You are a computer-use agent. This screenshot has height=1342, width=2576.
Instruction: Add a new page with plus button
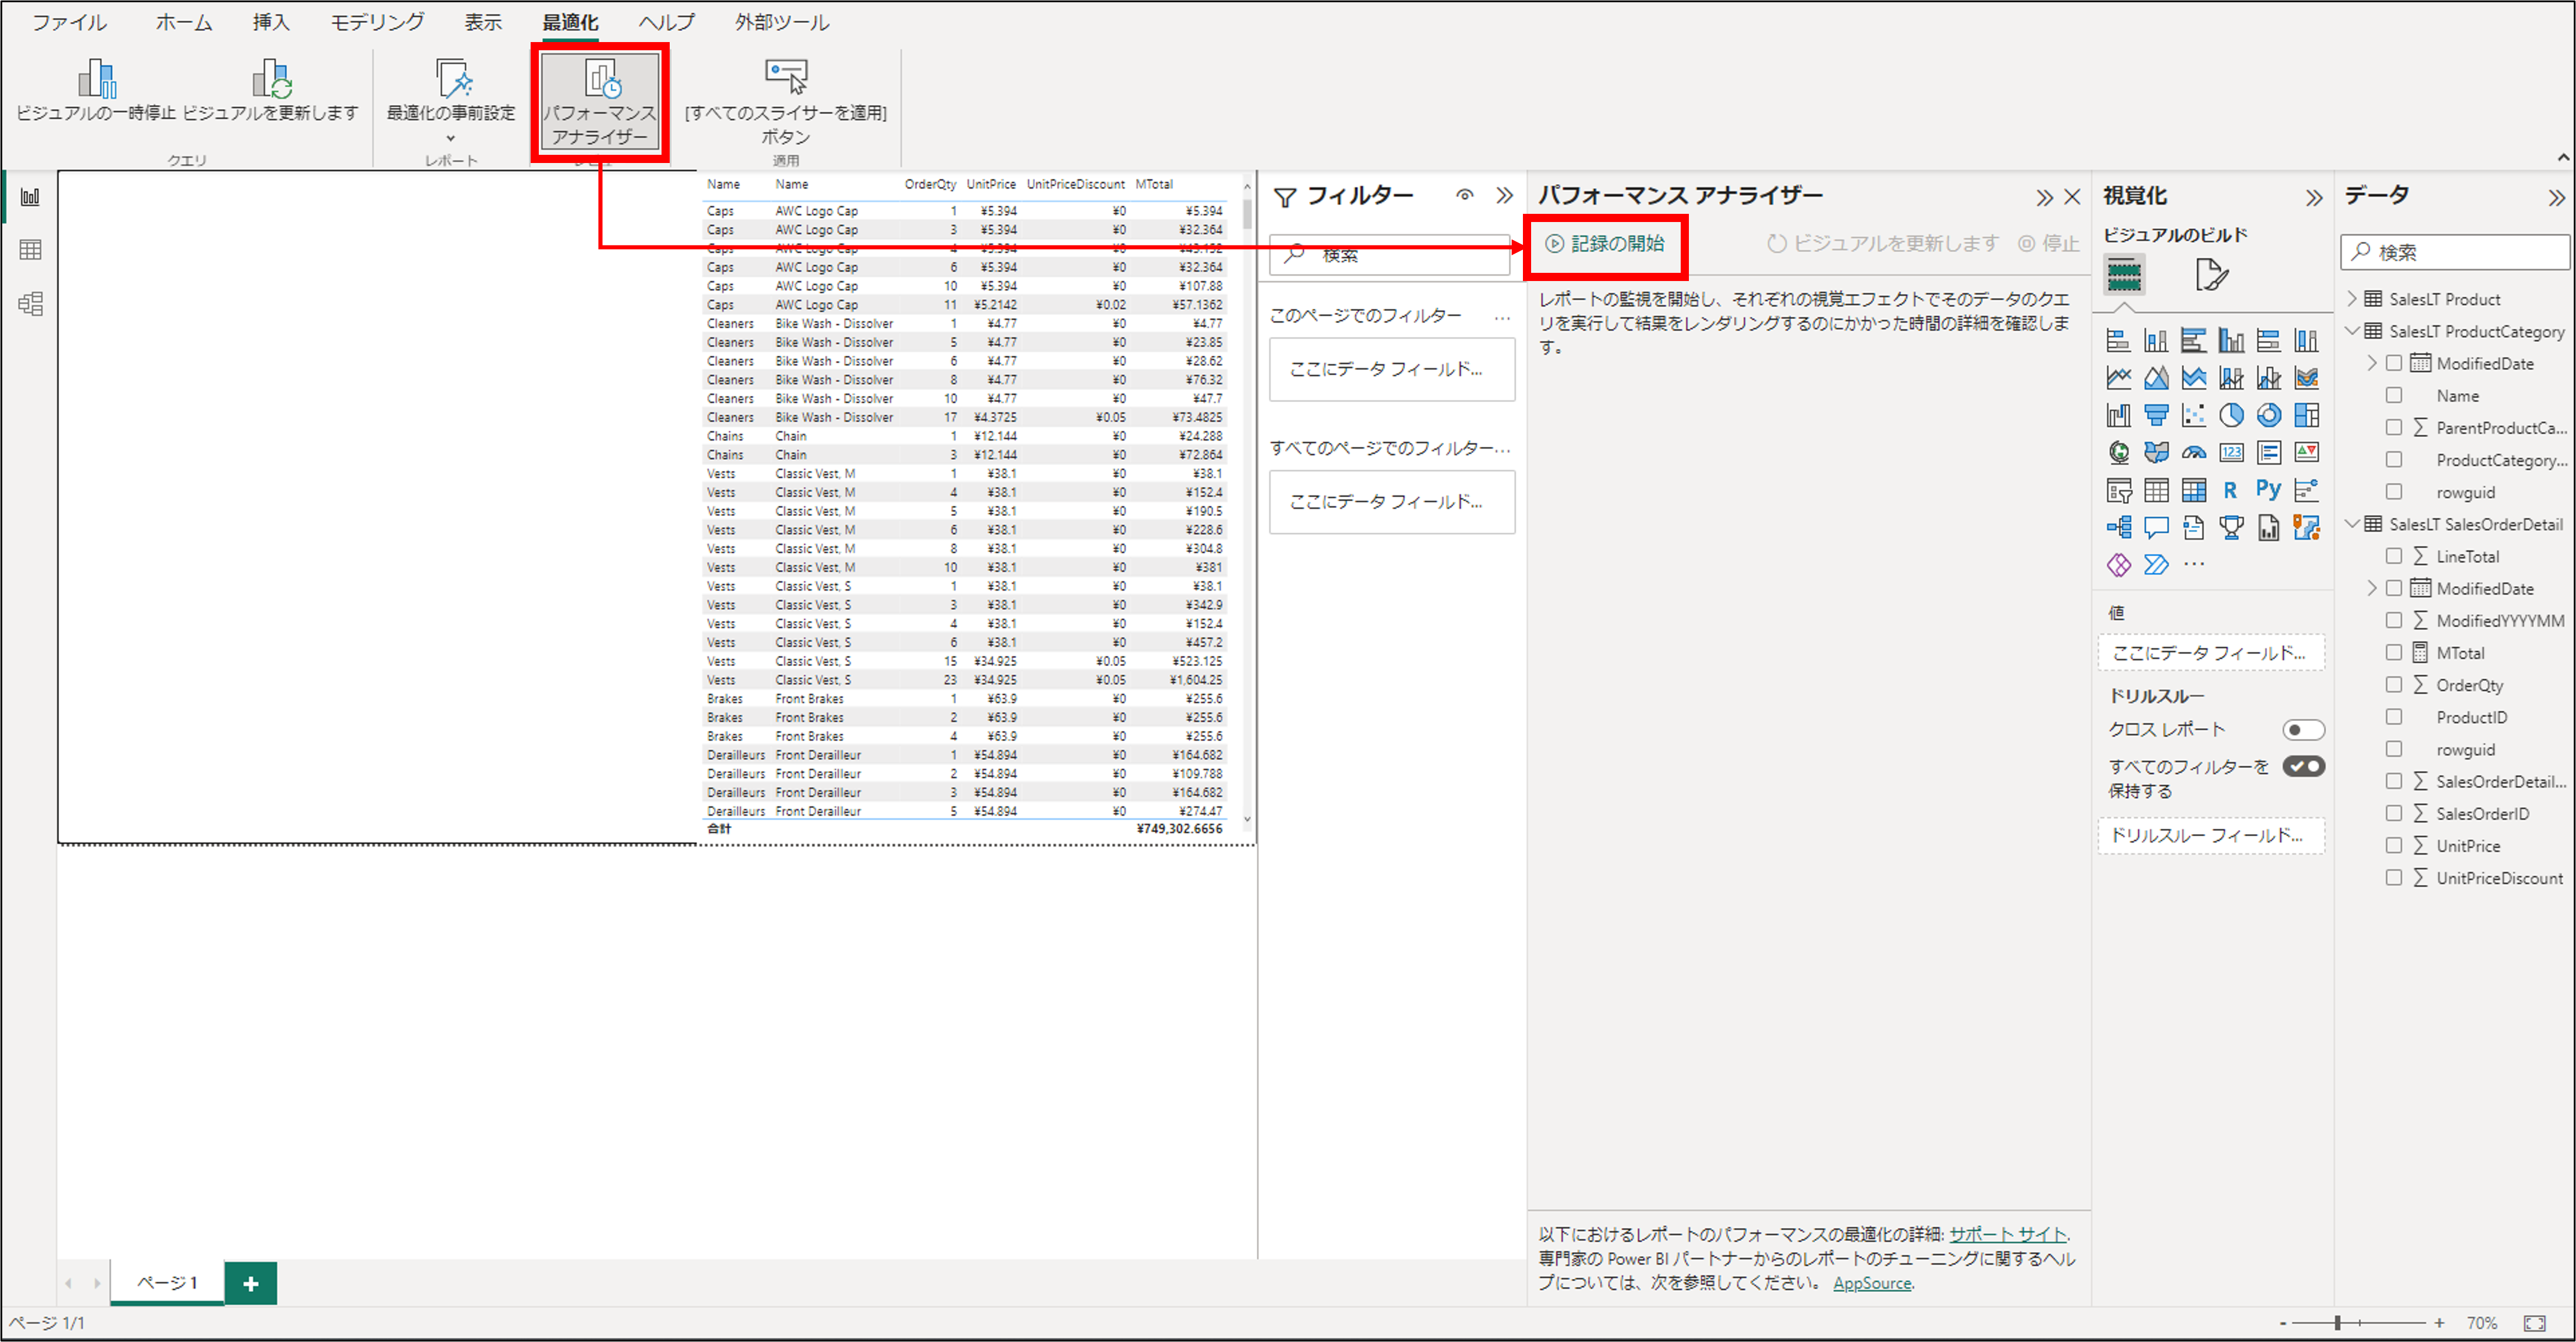coord(251,1283)
